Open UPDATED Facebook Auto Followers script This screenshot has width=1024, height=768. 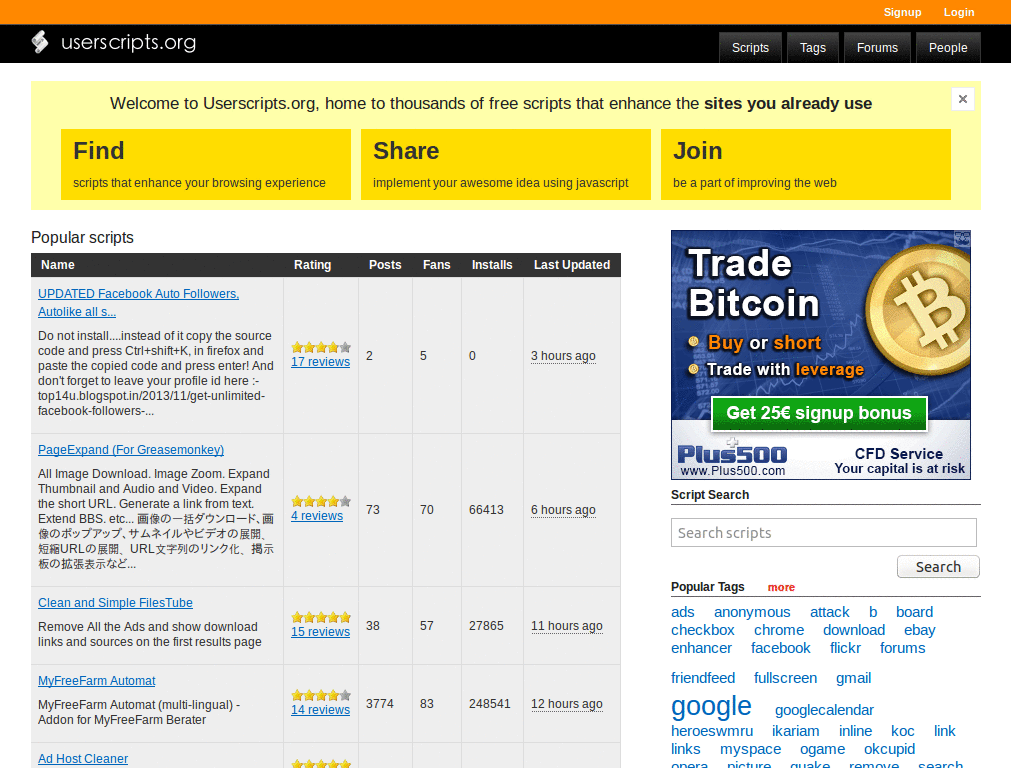[x=138, y=303]
